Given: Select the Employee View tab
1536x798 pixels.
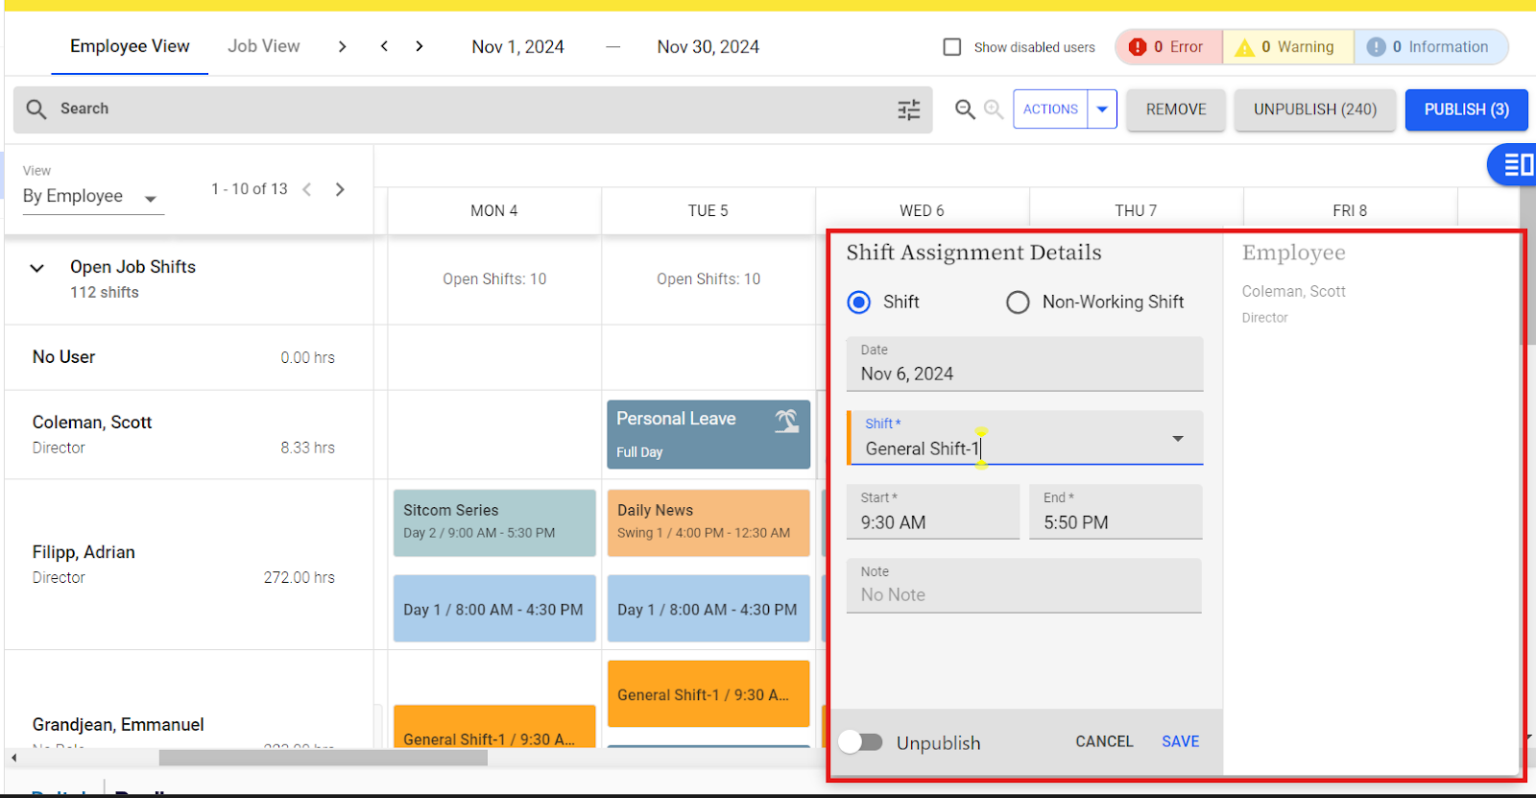Looking at the screenshot, I should [129, 46].
